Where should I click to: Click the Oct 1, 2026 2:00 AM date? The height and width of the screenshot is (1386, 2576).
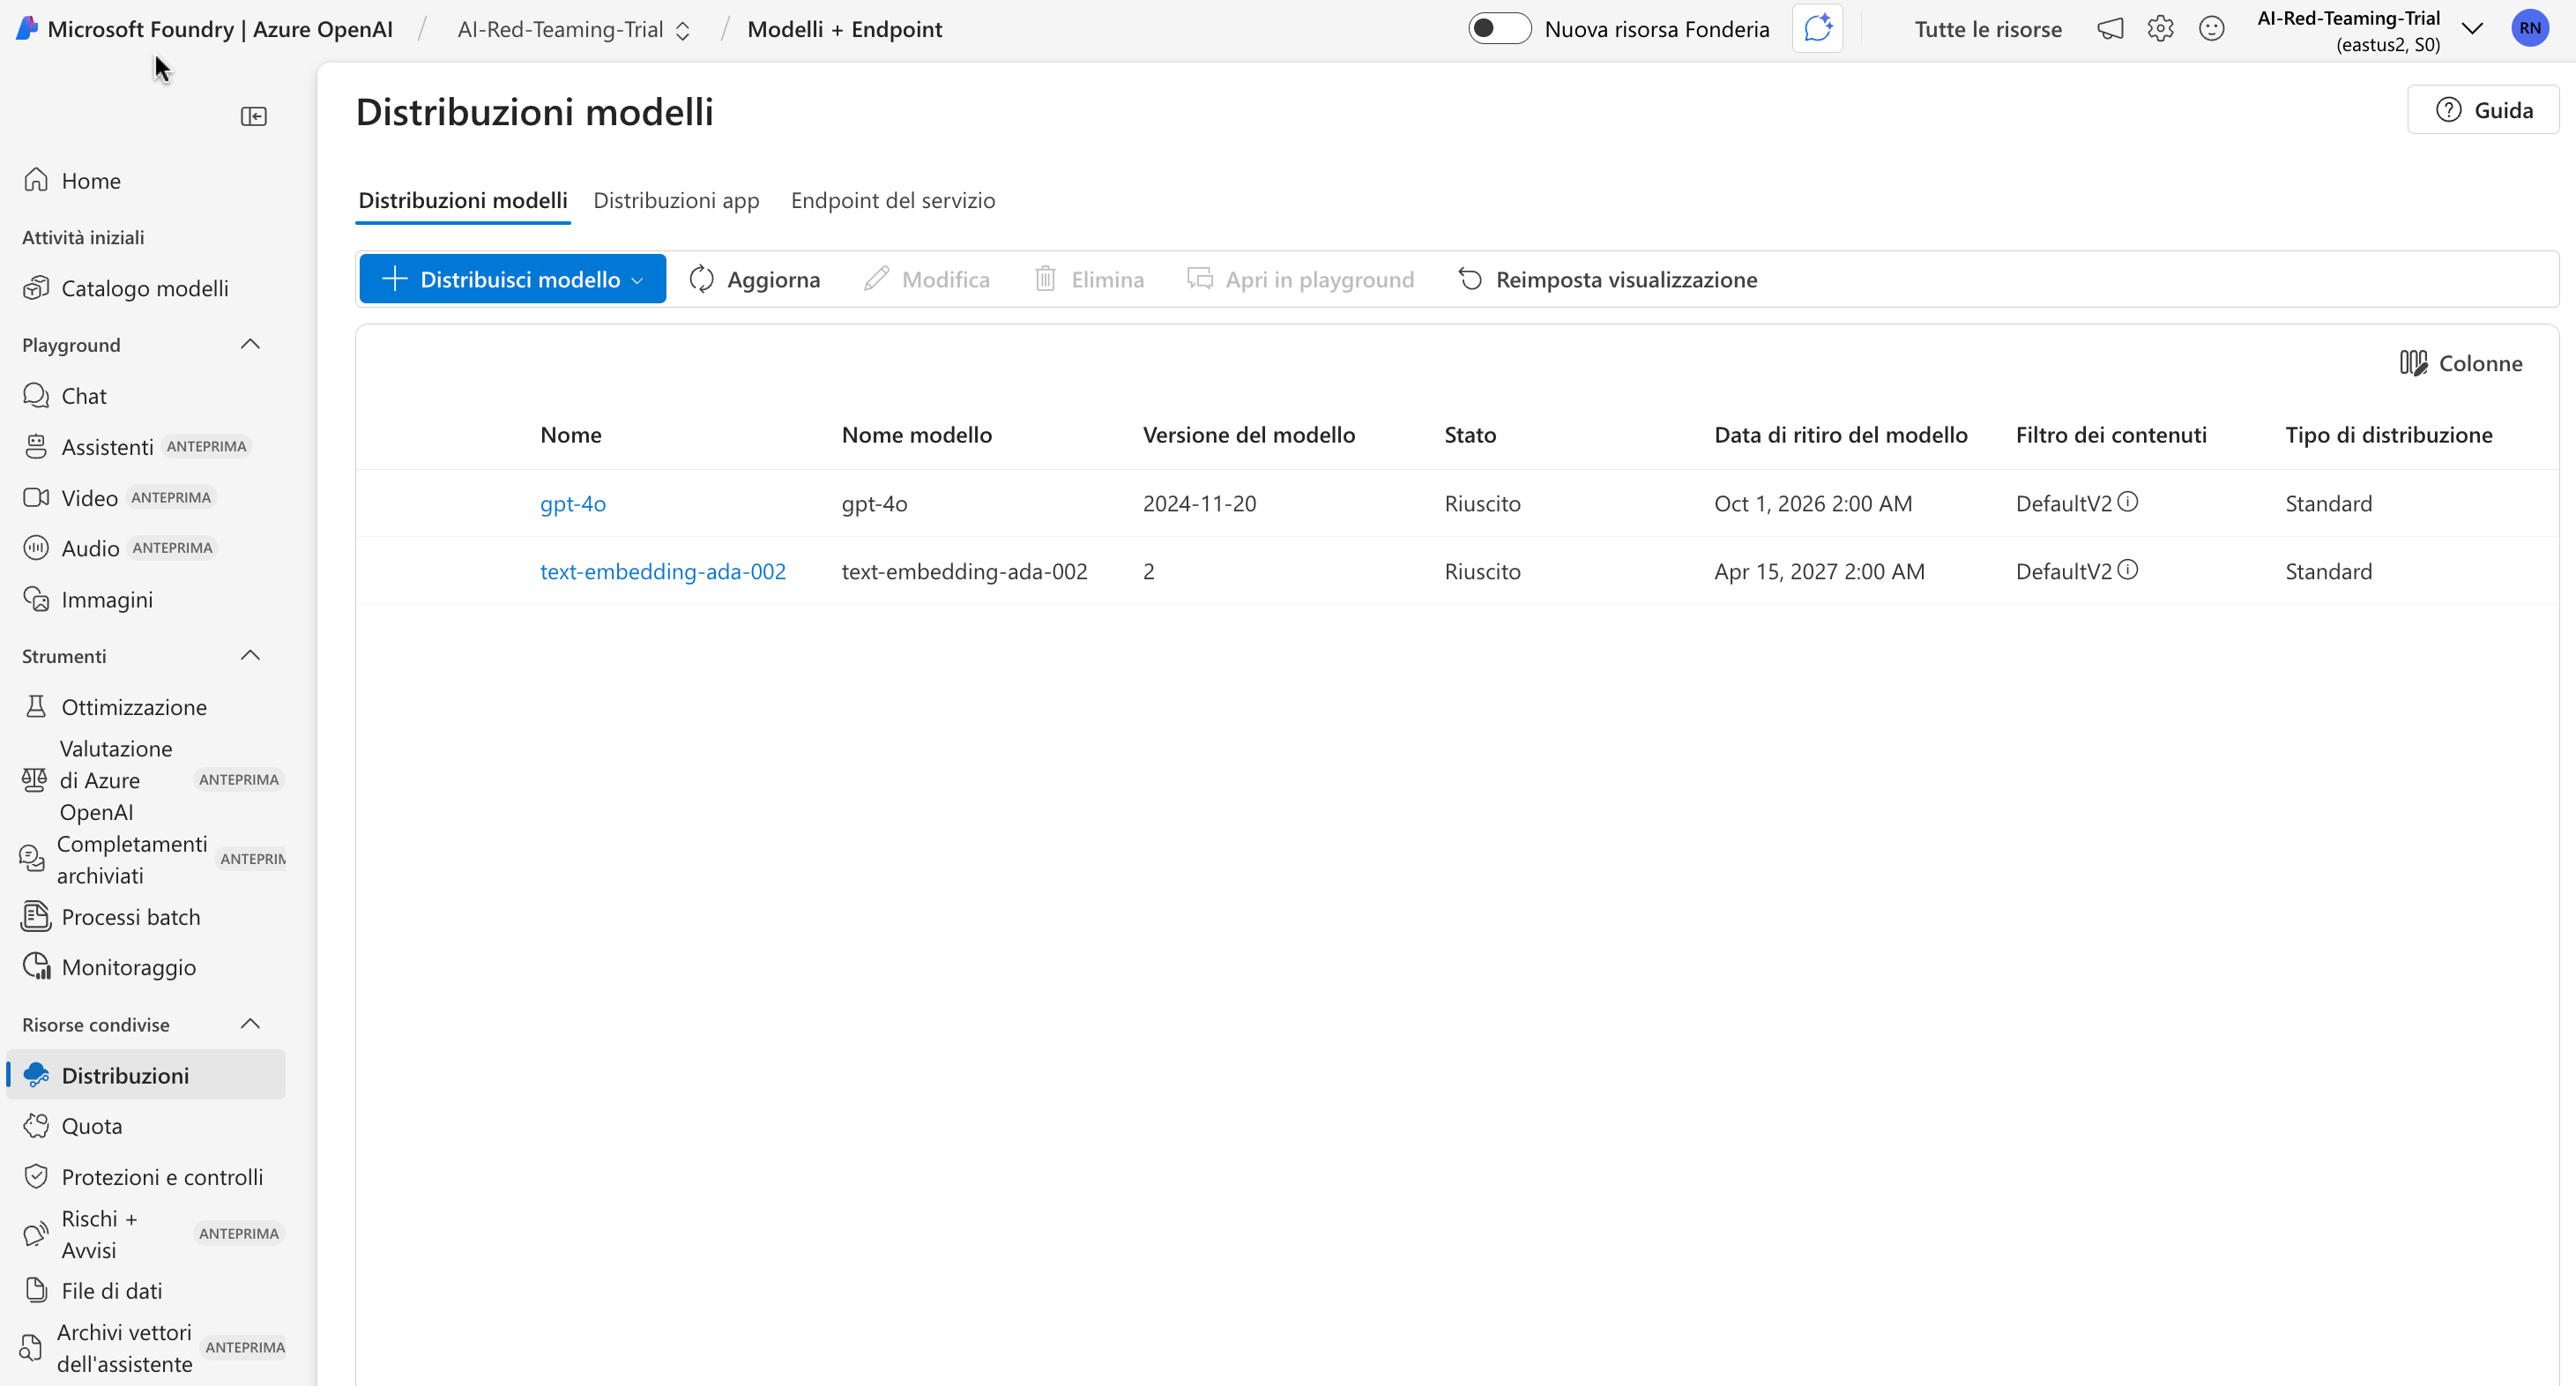click(1813, 503)
